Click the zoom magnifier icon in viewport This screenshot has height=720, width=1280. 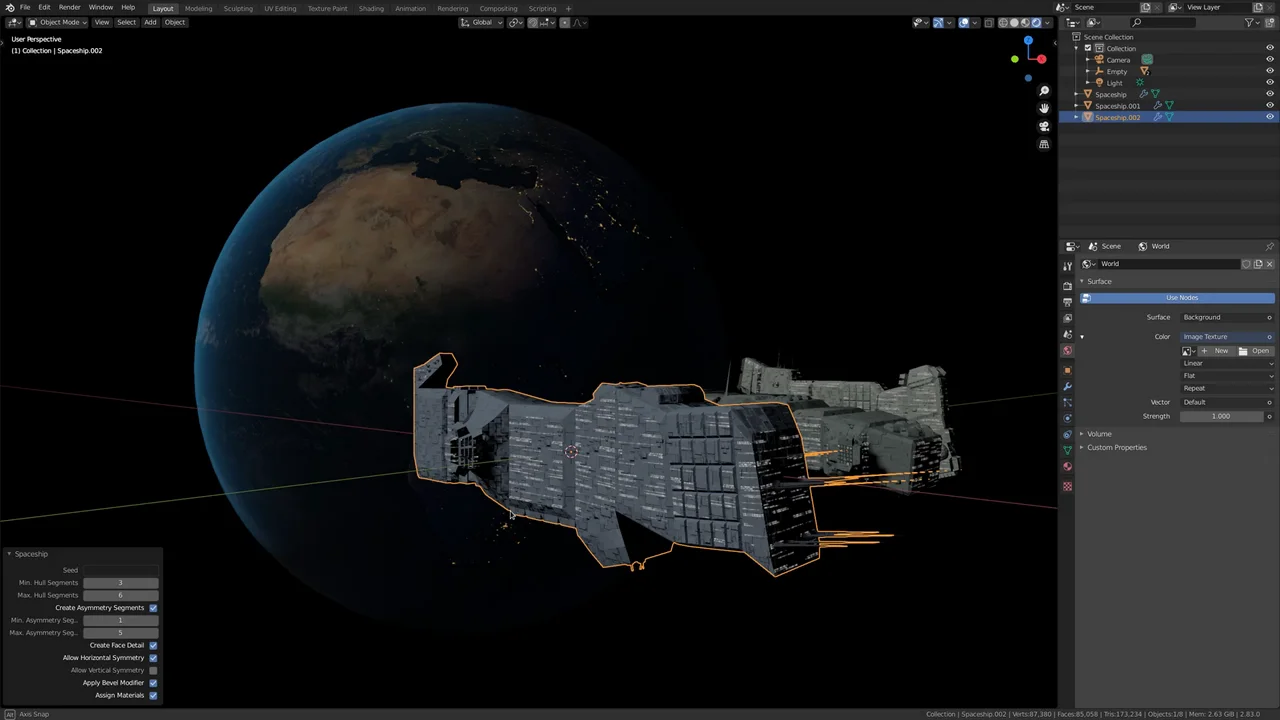point(1044,91)
